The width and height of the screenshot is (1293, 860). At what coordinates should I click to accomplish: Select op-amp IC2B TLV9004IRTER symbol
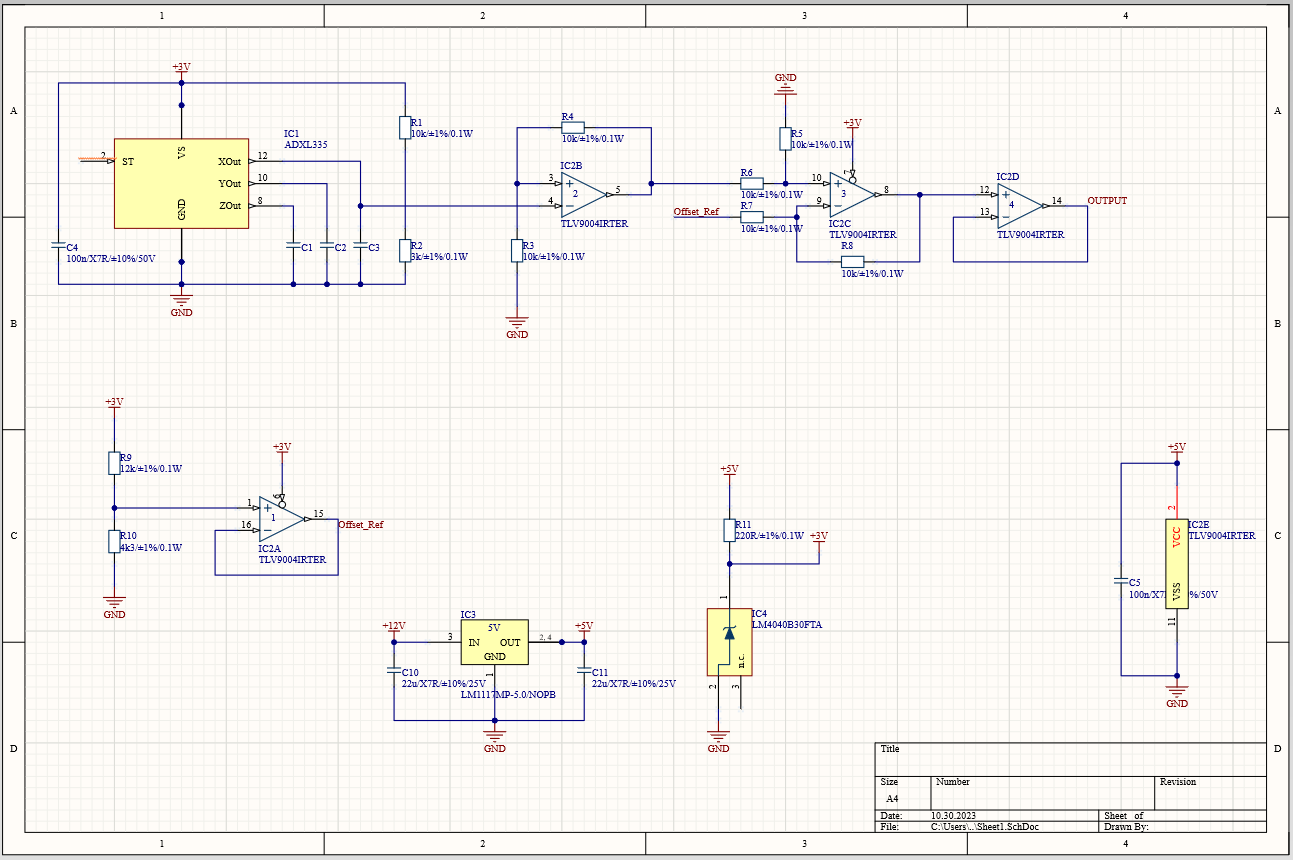coord(580,190)
